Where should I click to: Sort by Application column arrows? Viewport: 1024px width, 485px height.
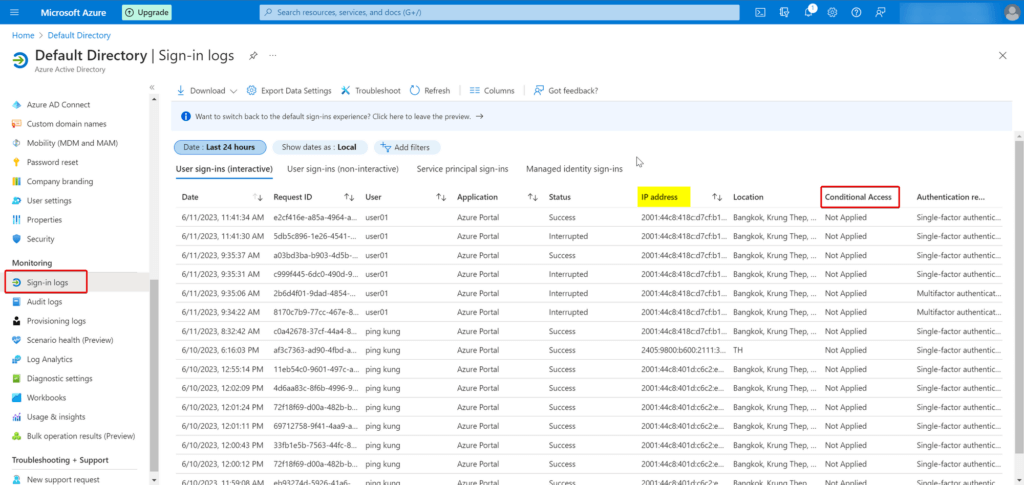pyautogui.click(x=533, y=197)
